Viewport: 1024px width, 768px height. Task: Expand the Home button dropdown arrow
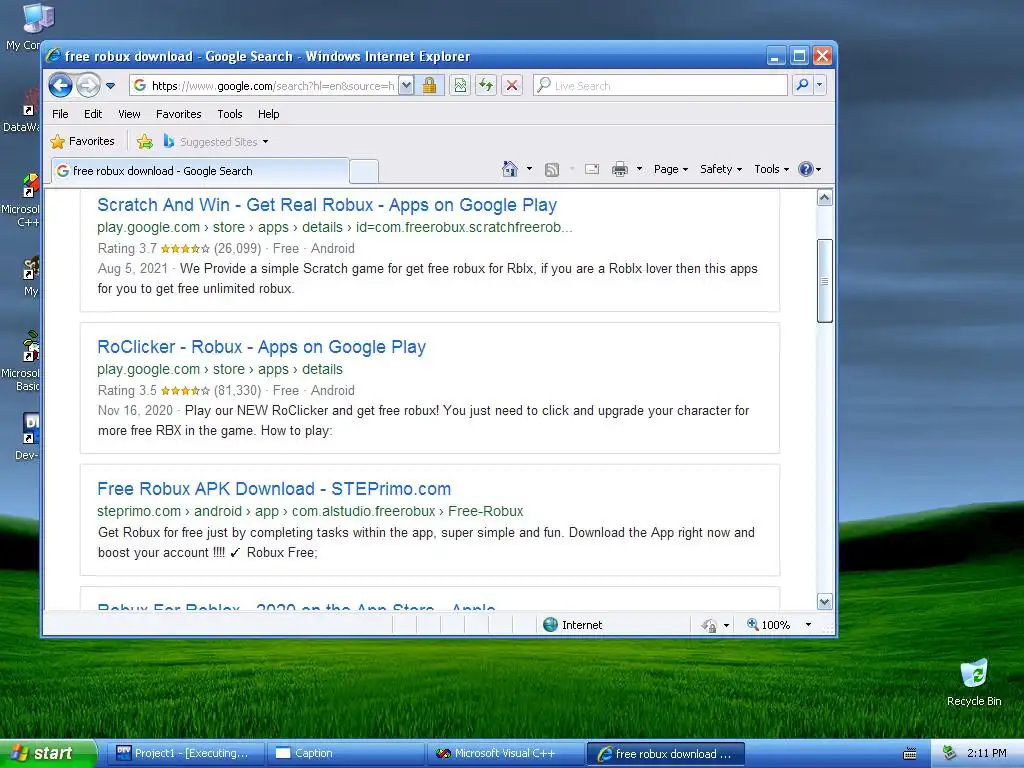pos(529,169)
